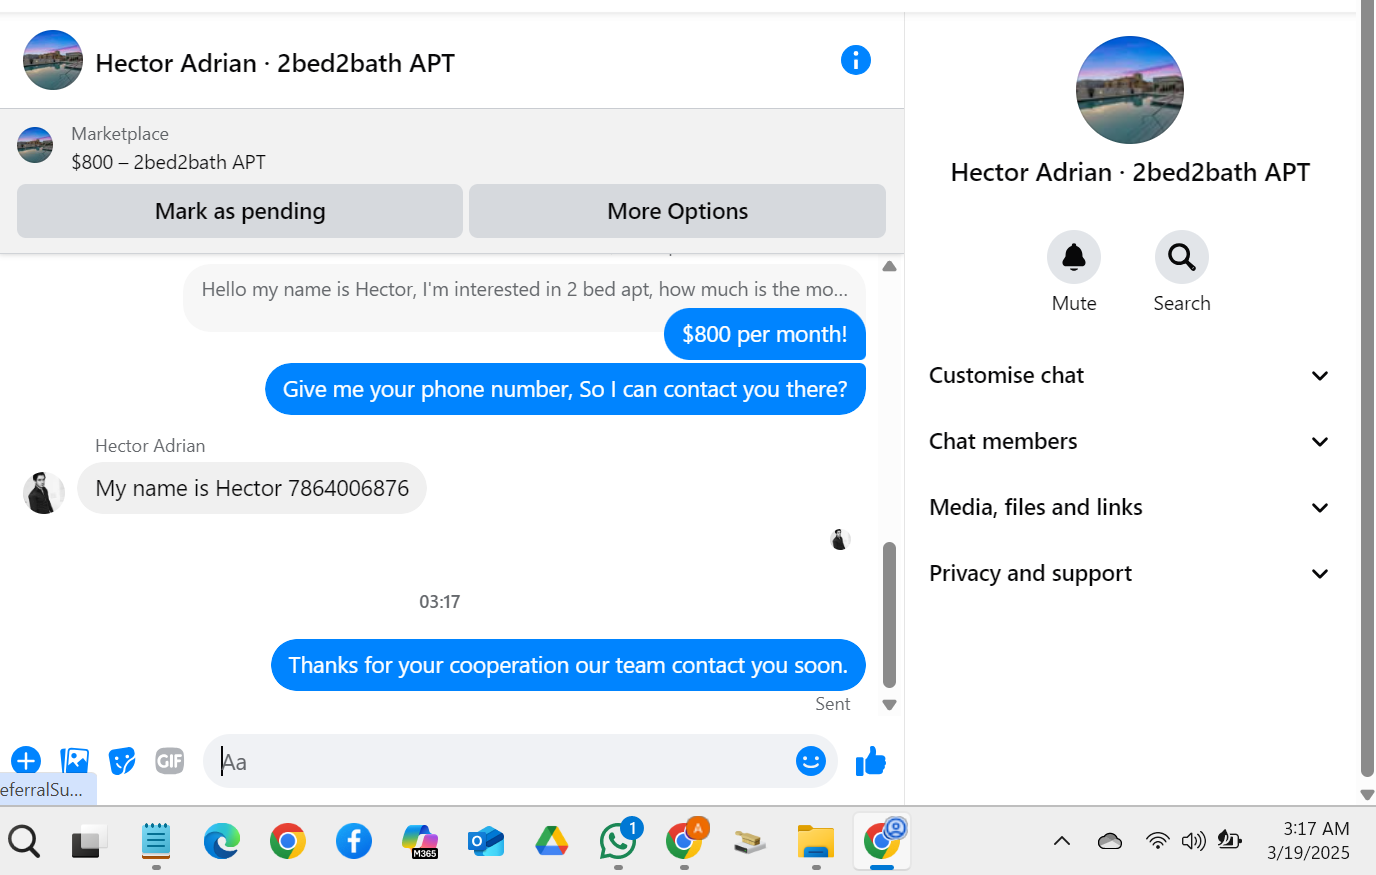Expand Privacy and support section
The height and width of the screenshot is (875, 1376).
point(1130,574)
